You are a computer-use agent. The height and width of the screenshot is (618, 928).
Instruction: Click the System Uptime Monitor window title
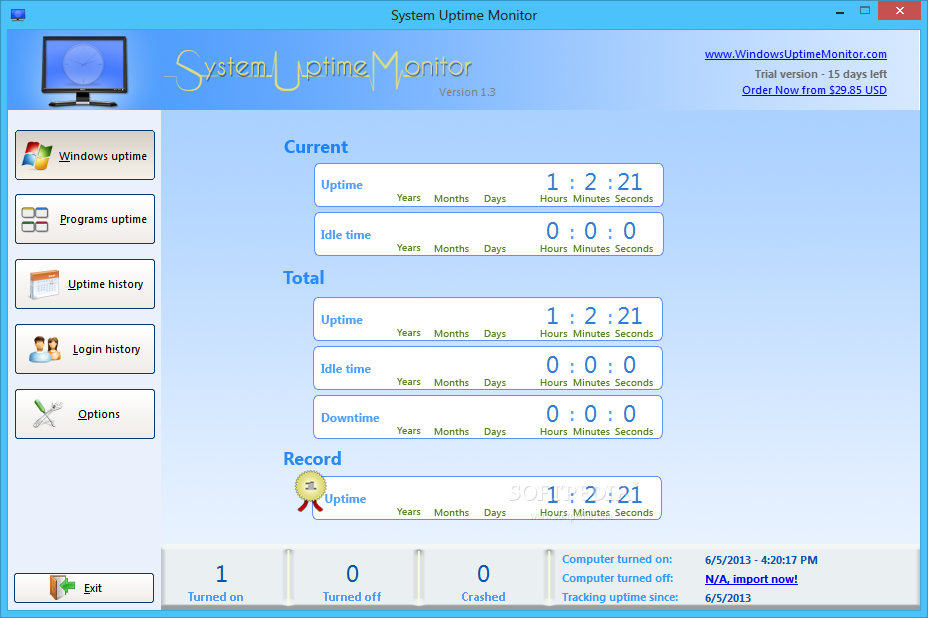pyautogui.click(x=464, y=15)
